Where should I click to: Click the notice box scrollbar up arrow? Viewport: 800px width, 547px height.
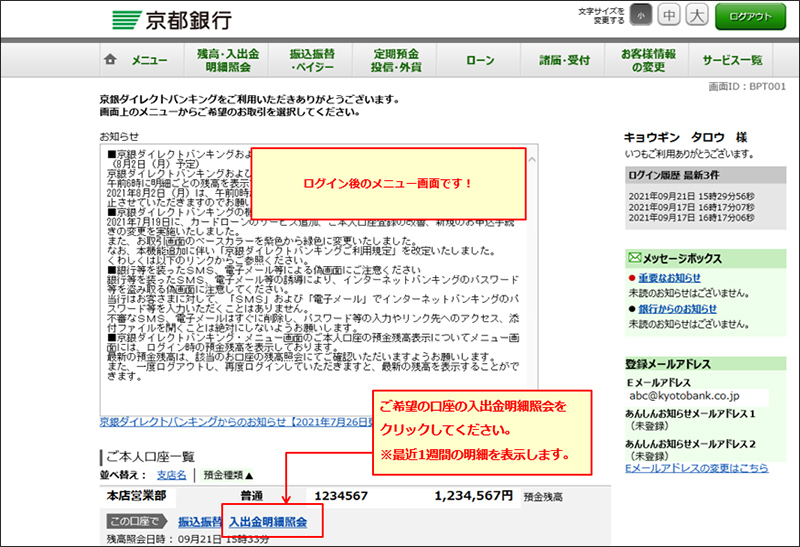pos(532,160)
